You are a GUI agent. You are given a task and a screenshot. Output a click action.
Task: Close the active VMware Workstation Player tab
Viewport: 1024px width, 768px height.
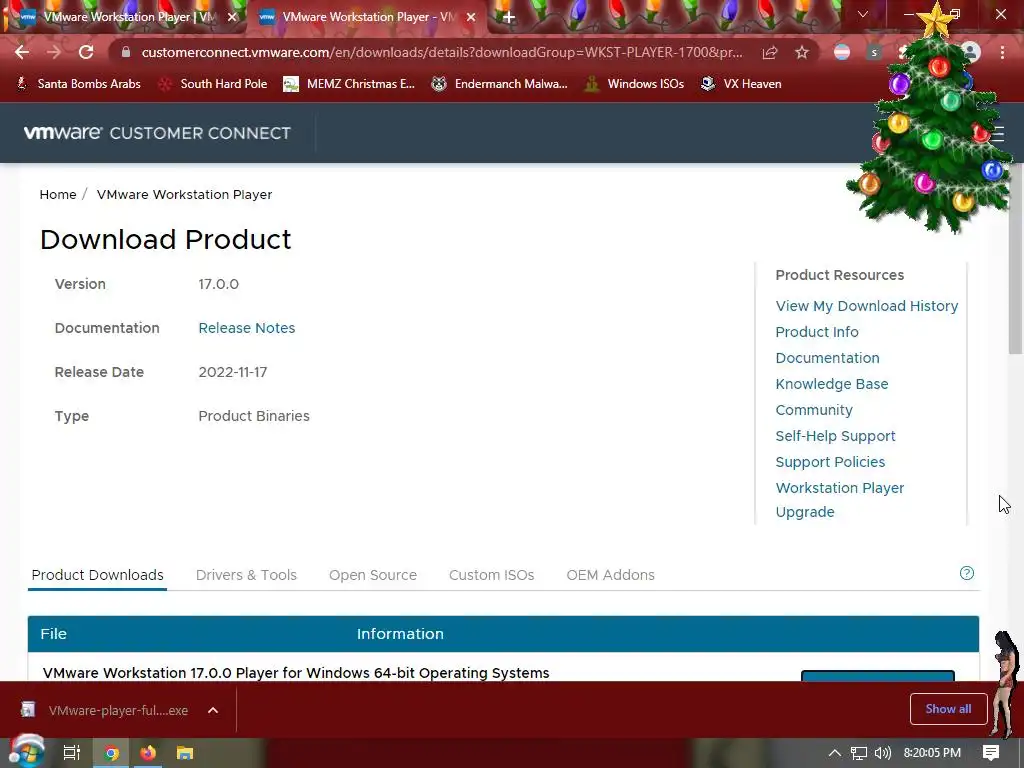[471, 18]
